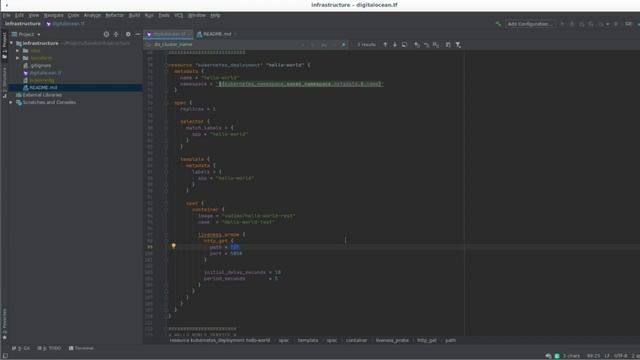Click the 'template' breadcrumb
Image resolution: width=640 pixels, height=360 pixels.
308,340
